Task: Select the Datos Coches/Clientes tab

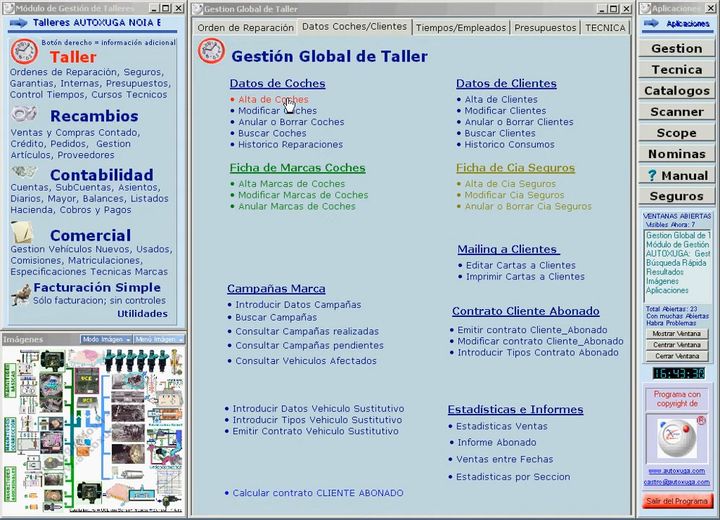Action: 354,27
